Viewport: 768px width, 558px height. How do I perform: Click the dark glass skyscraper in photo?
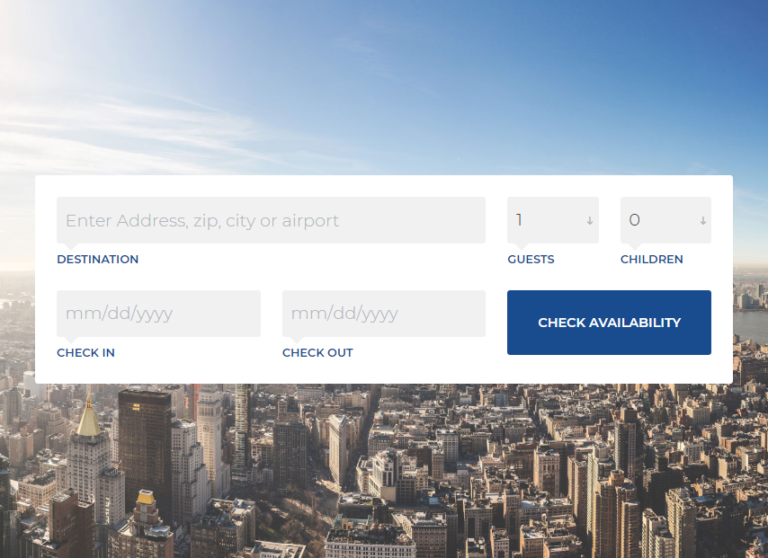tap(145, 451)
